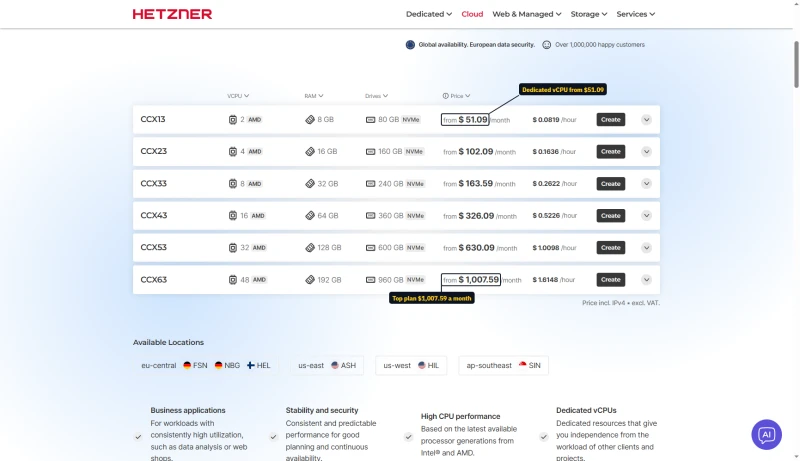The image size is (800, 461).
Task: Click the CPU icon in CCX53 row
Action: coord(233,248)
